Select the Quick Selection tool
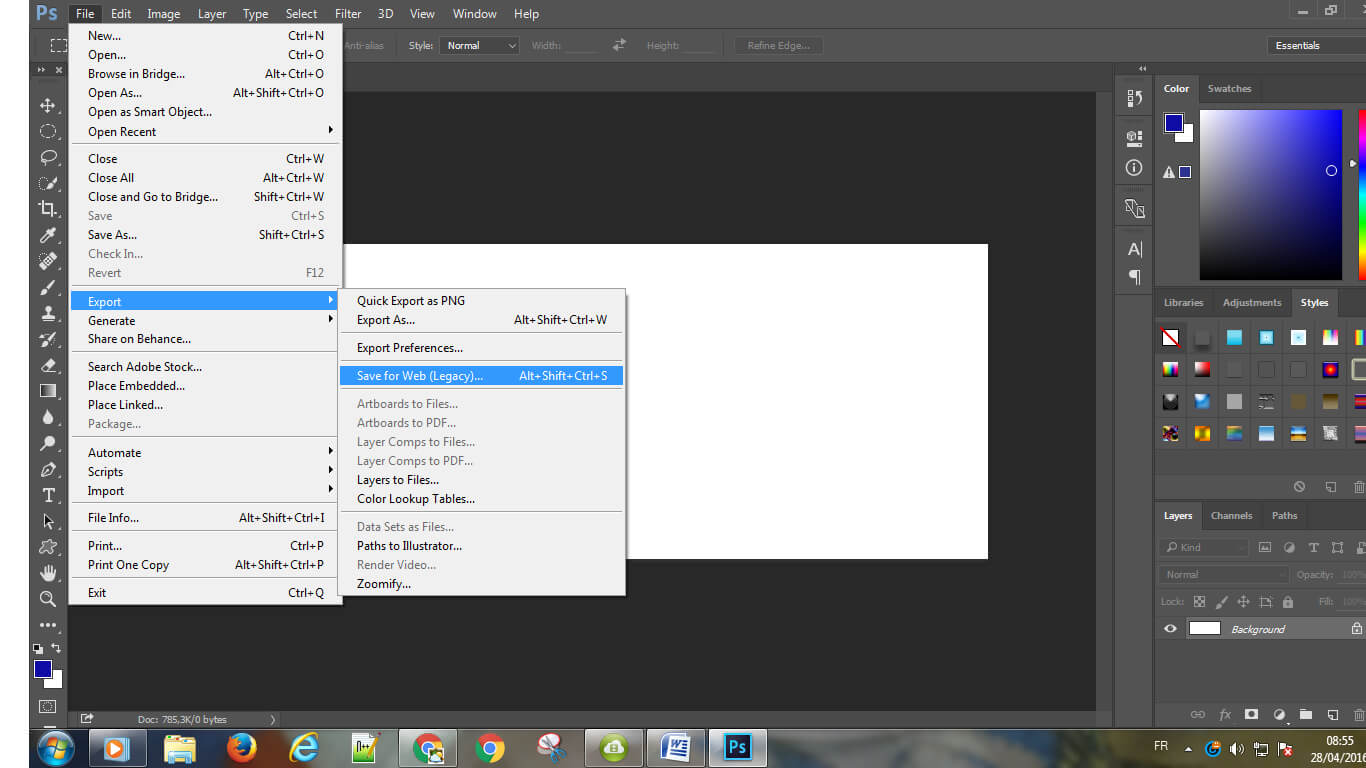 pyautogui.click(x=47, y=183)
